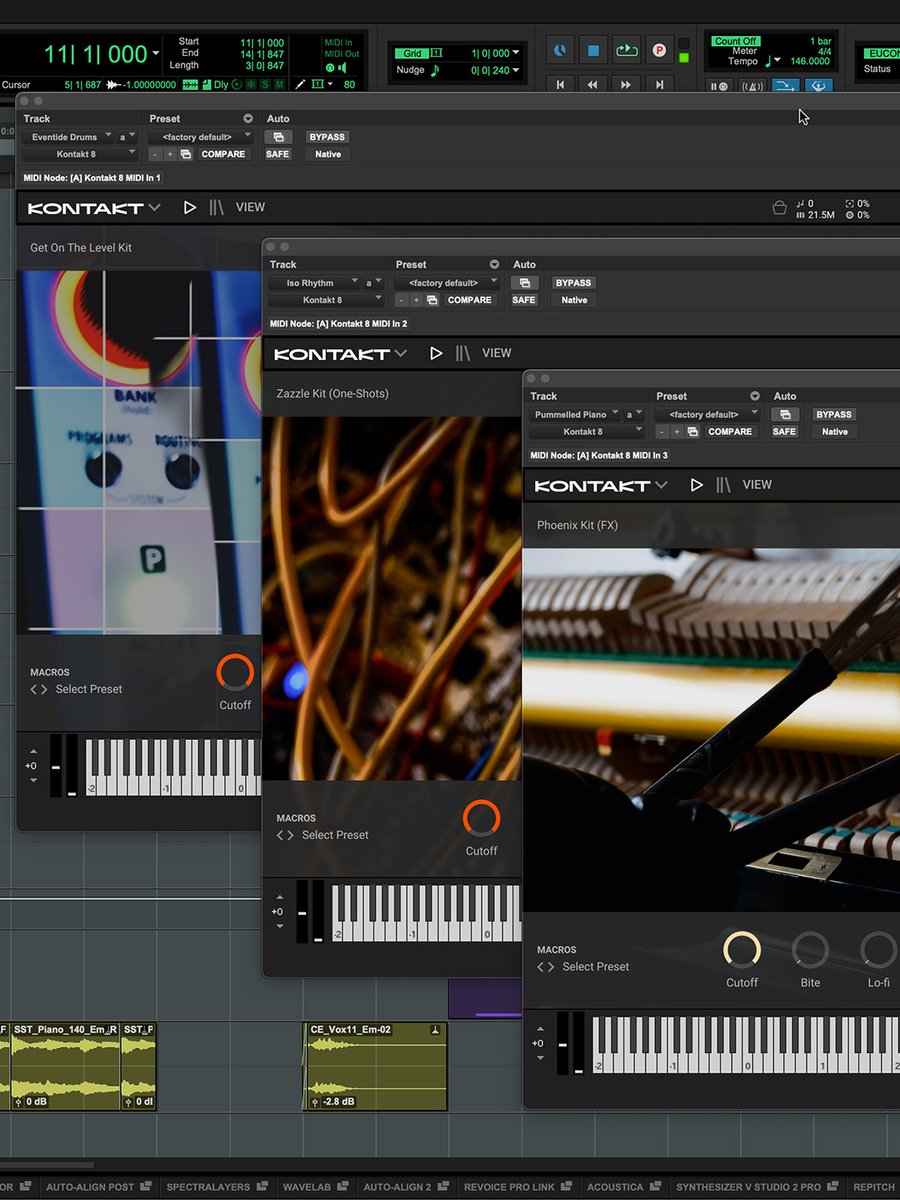This screenshot has height=1200, width=900.
Task: Click Kontakt play icon in Phoenix Kit window
Action: [697, 485]
